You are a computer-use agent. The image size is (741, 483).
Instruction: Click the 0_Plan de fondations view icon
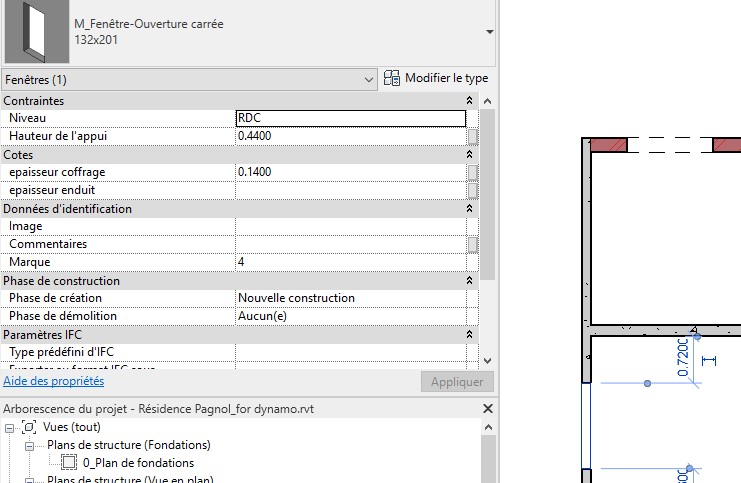[69, 463]
